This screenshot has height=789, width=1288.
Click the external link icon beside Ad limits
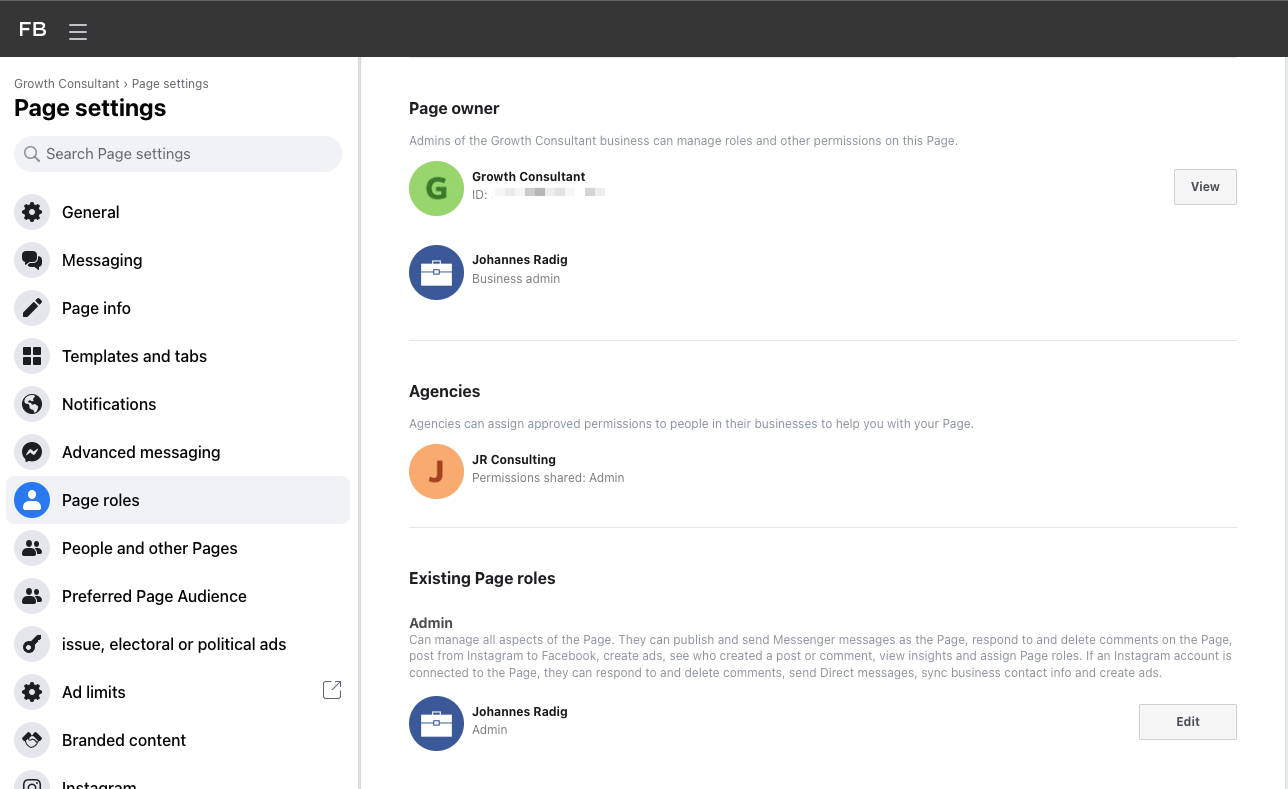pyautogui.click(x=331, y=689)
